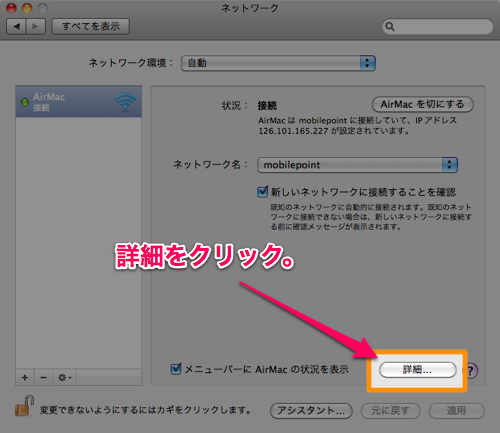The image size is (500, 433).
Task: Click the forward navigation arrow
Action: 36,26
